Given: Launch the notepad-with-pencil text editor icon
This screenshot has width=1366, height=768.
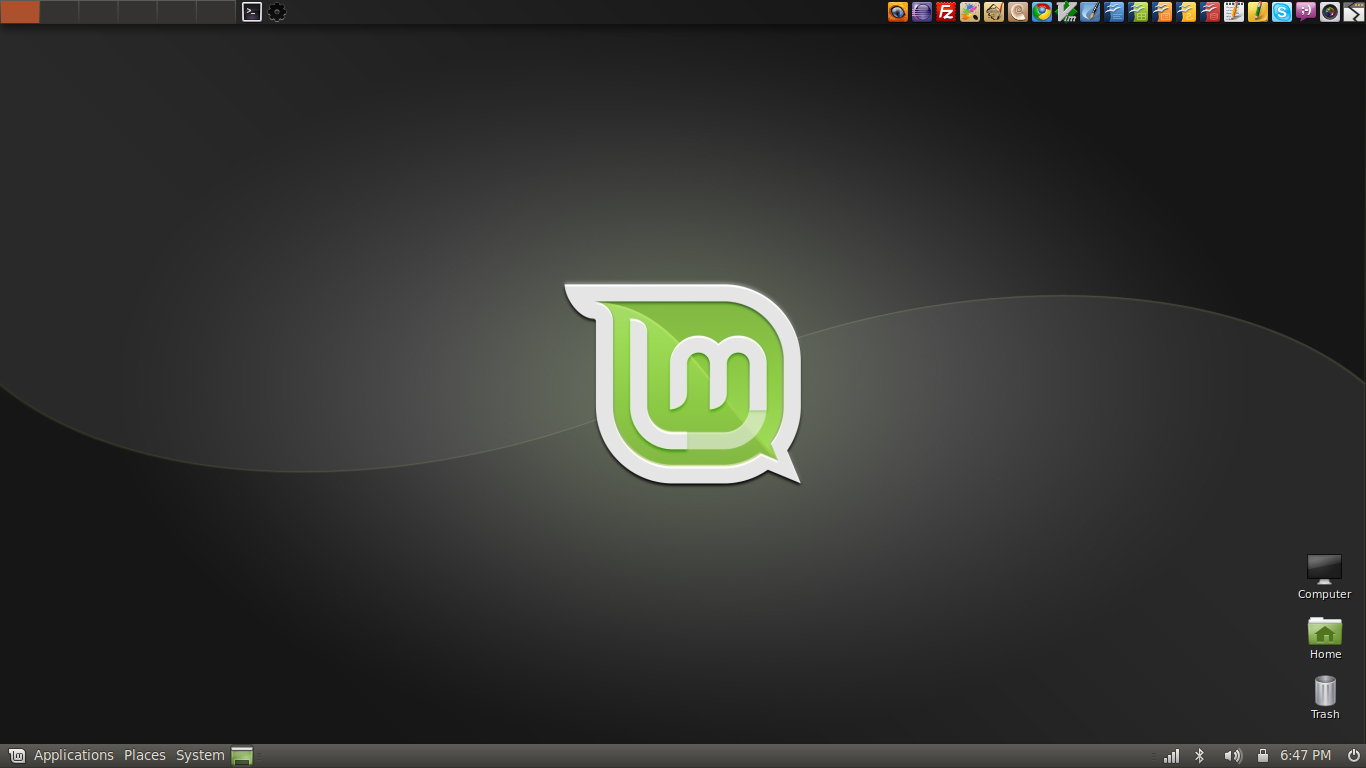Looking at the screenshot, I should tap(1234, 12).
